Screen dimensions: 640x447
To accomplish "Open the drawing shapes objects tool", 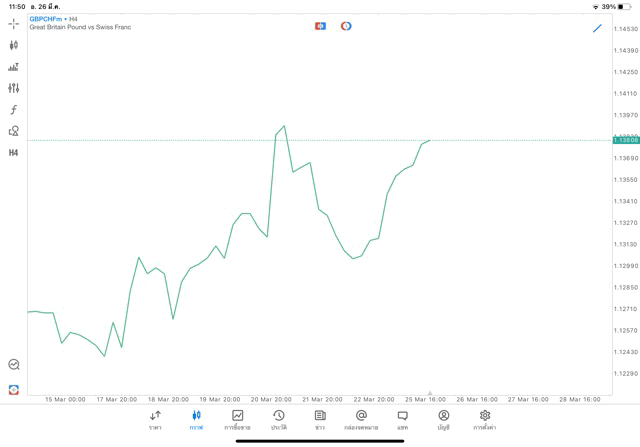I will pyautogui.click(x=13, y=131).
